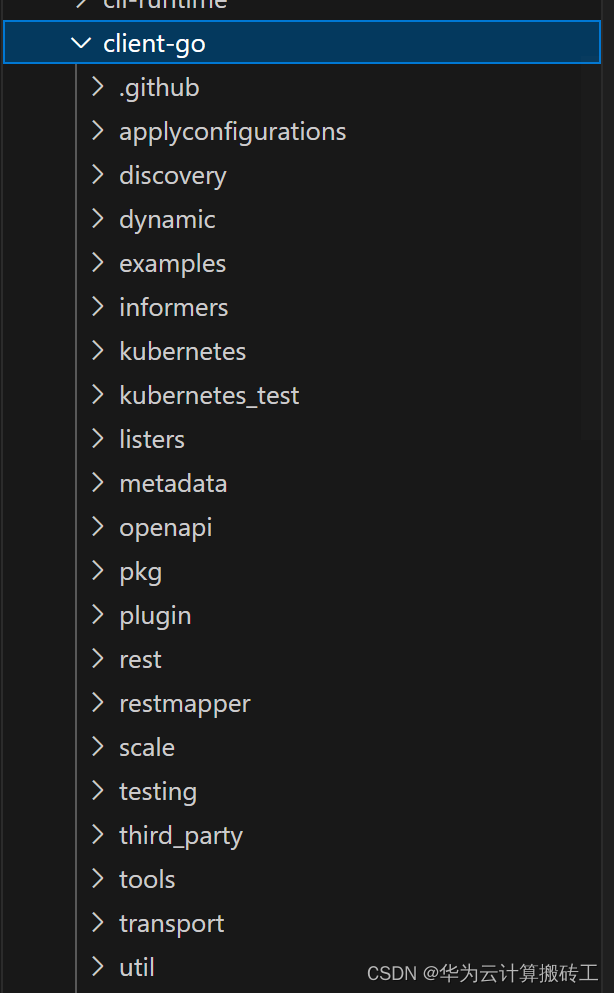
Task: Expand the dynamic folder chevron
Action: [97, 219]
